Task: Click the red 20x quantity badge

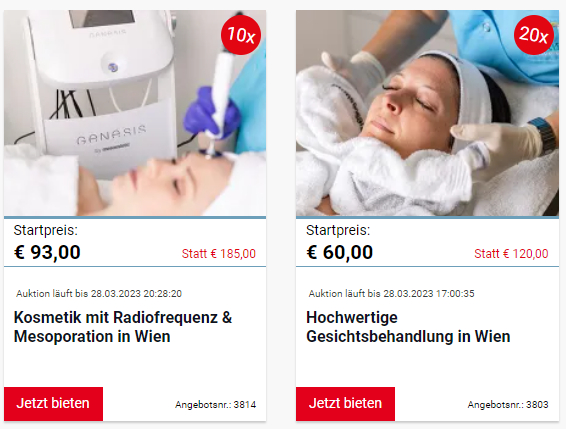Action: tap(534, 35)
